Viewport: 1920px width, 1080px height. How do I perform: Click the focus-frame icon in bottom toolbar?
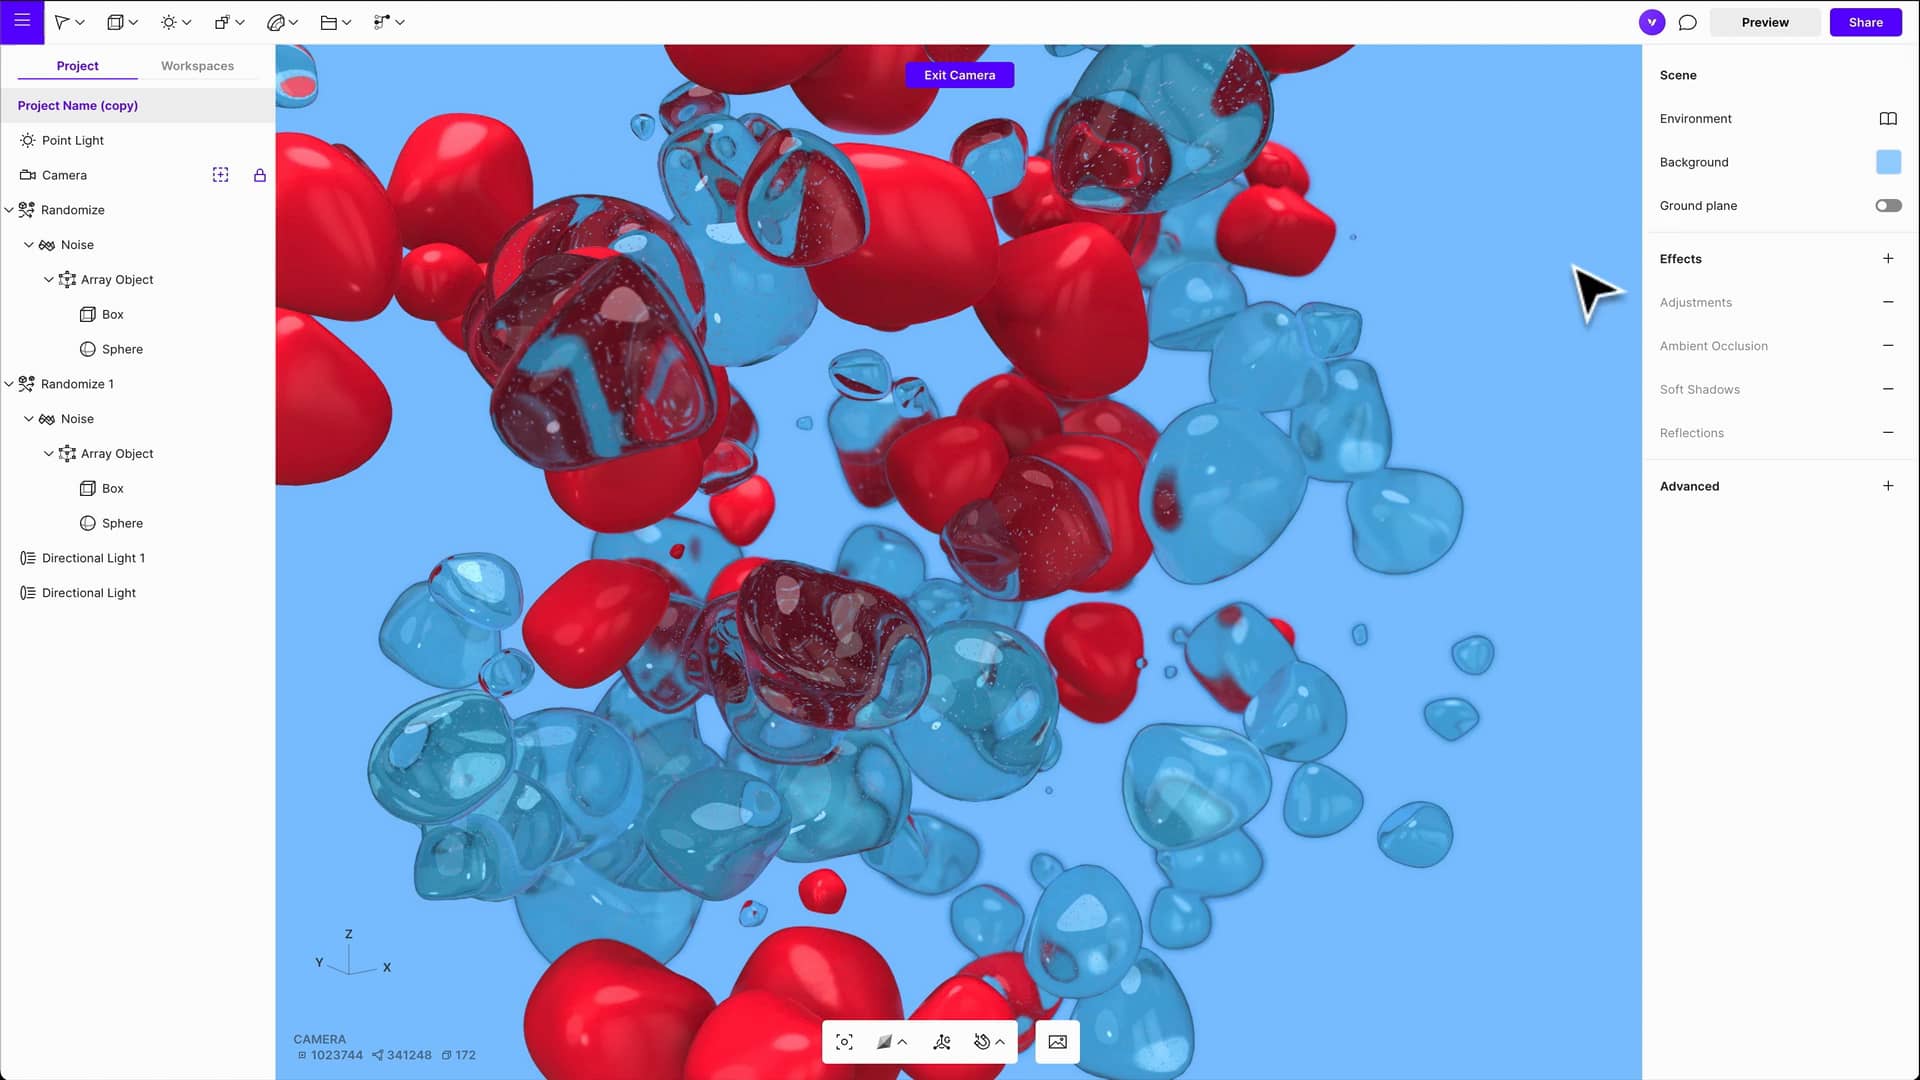pos(844,1042)
